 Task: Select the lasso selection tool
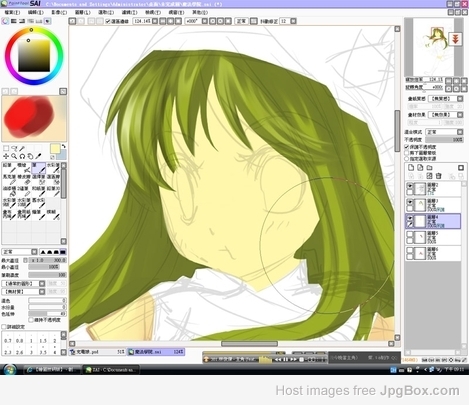[14, 148]
